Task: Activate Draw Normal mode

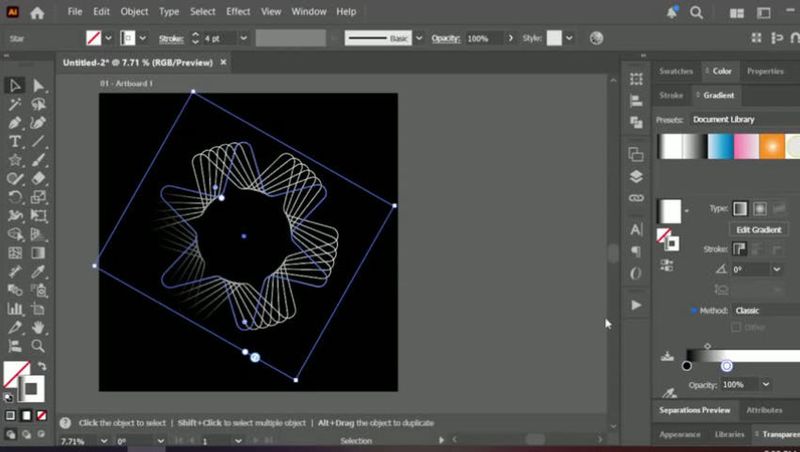Action: click(10, 435)
